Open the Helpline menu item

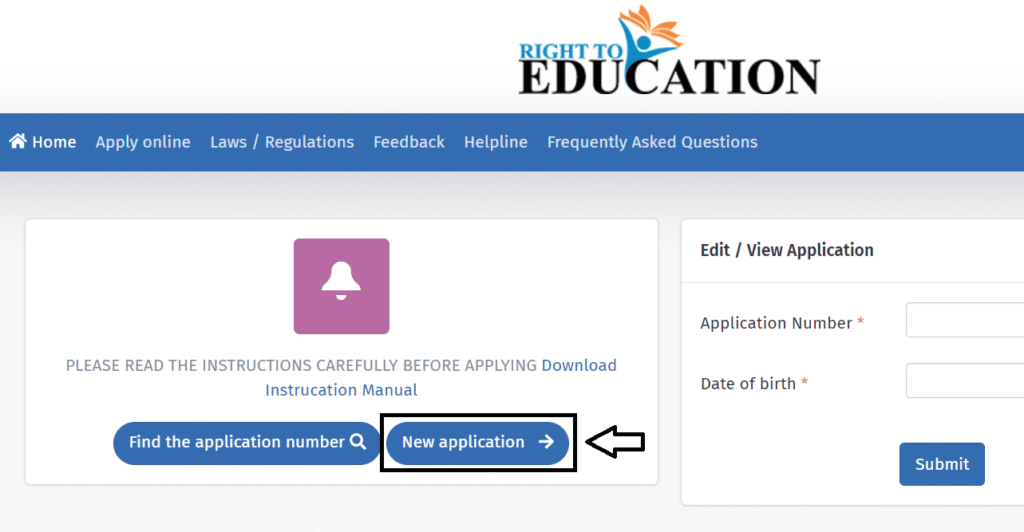pyautogui.click(x=496, y=142)
